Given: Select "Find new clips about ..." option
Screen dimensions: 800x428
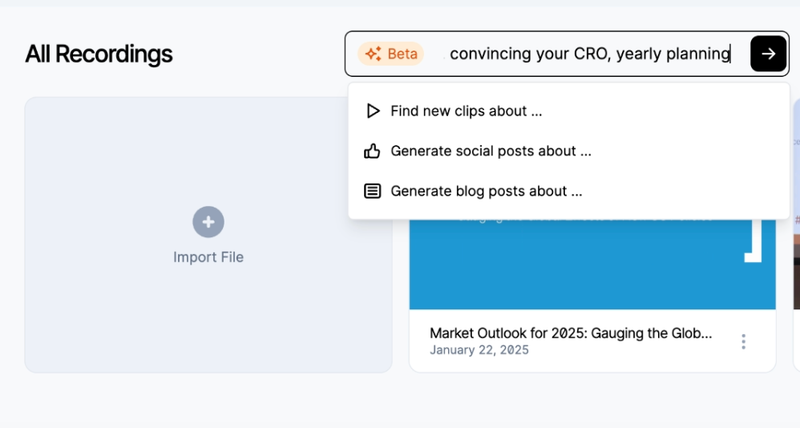Looking at the screenshot, I should click(466, 111).
